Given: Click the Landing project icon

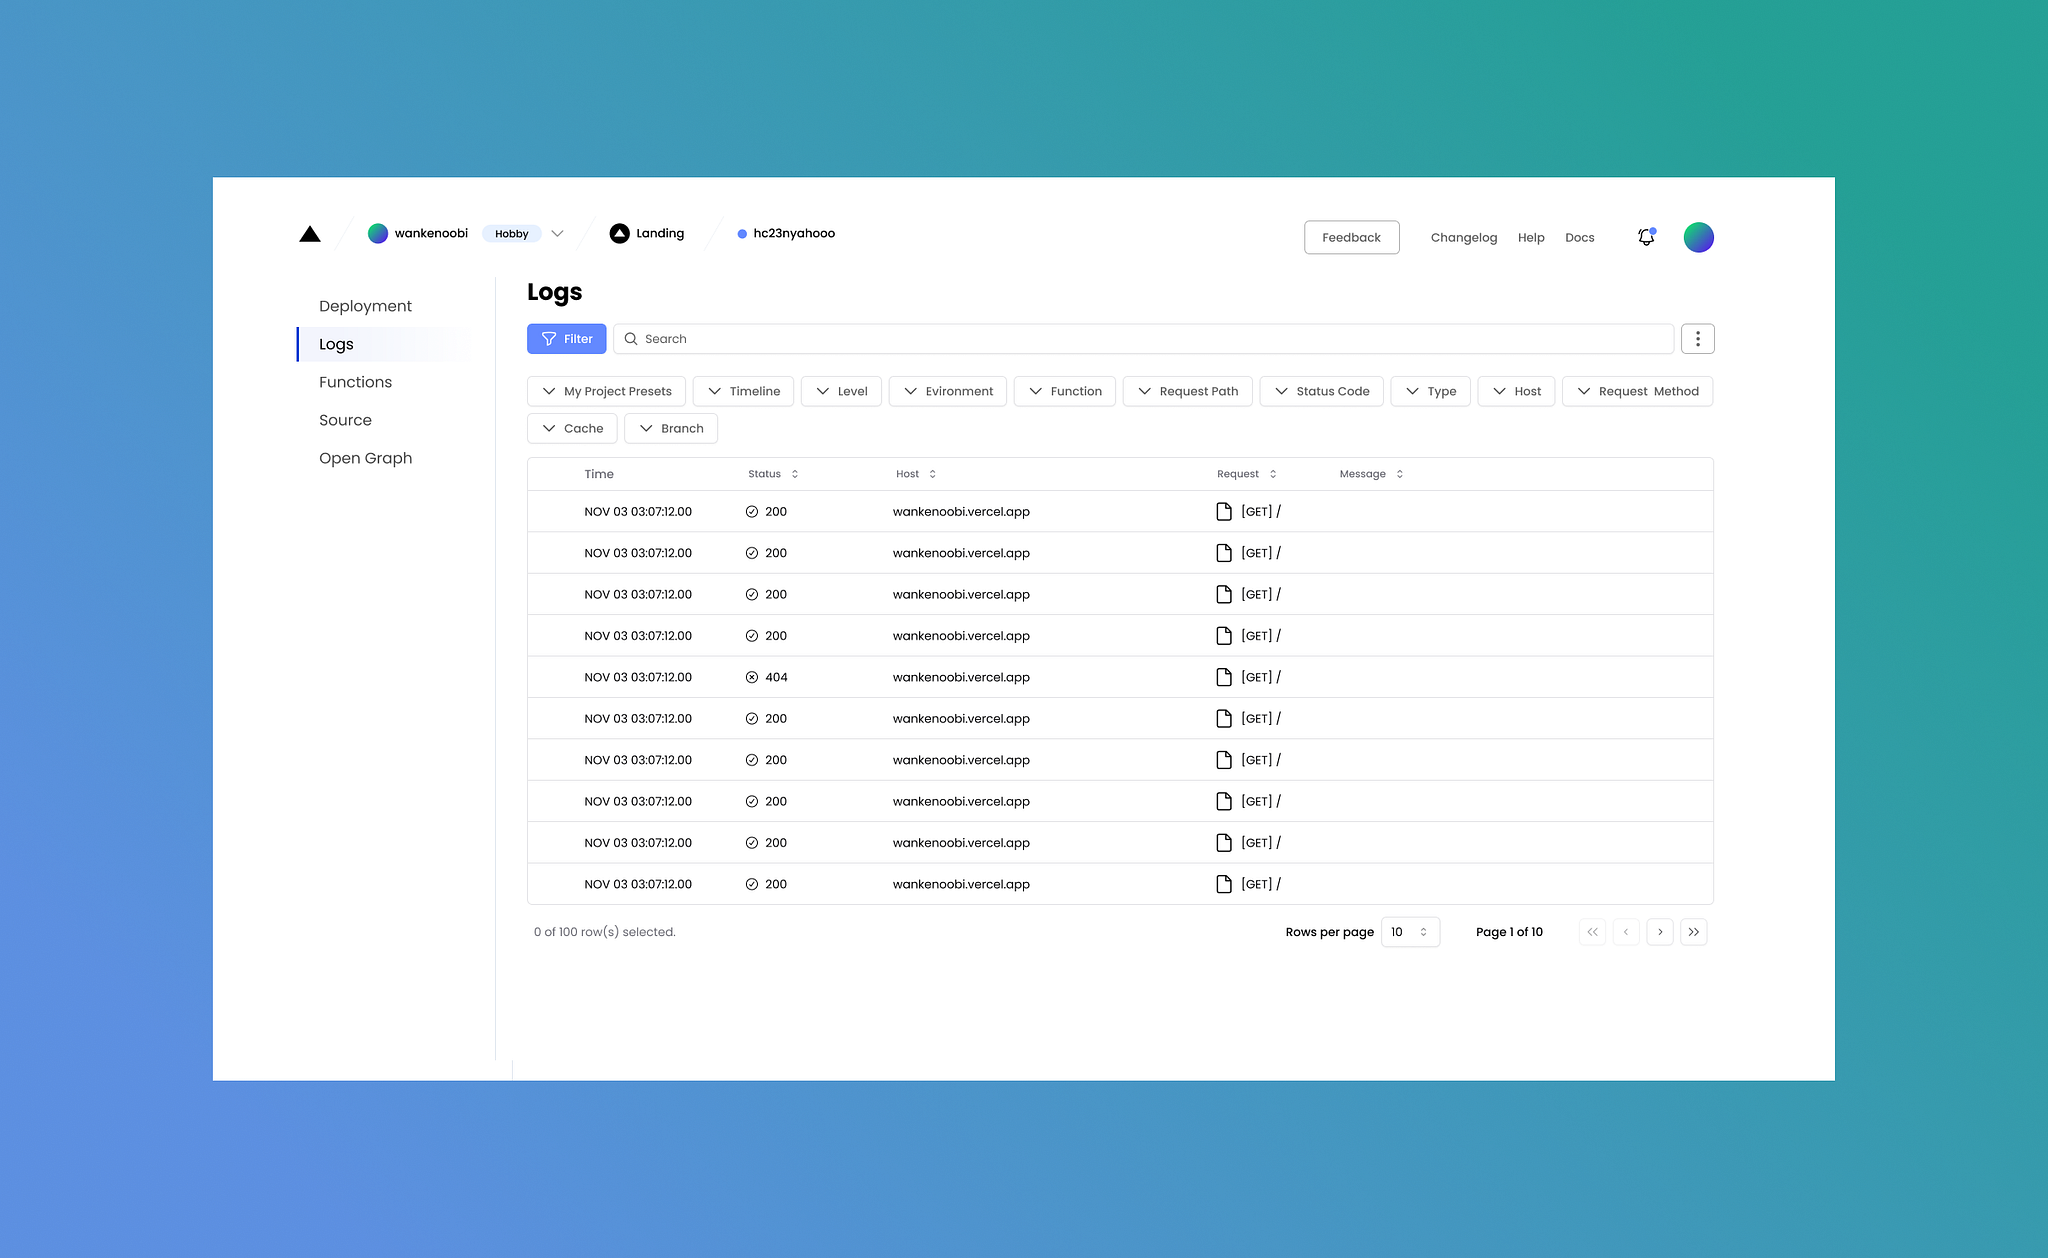Looking at the screenshot, I should 620,233.
